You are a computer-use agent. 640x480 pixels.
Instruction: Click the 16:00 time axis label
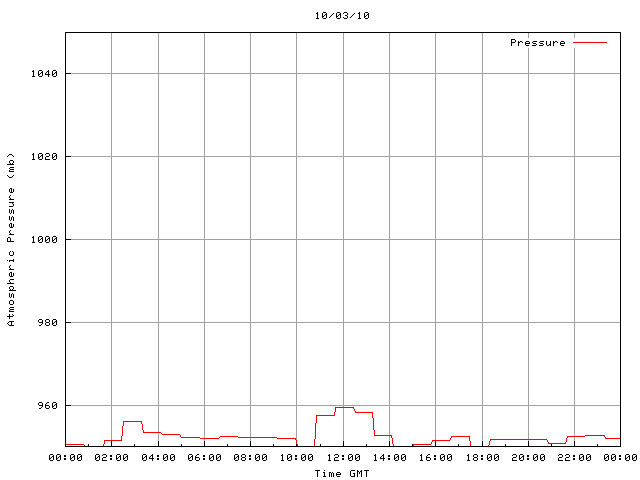click(x=436, y=458)
